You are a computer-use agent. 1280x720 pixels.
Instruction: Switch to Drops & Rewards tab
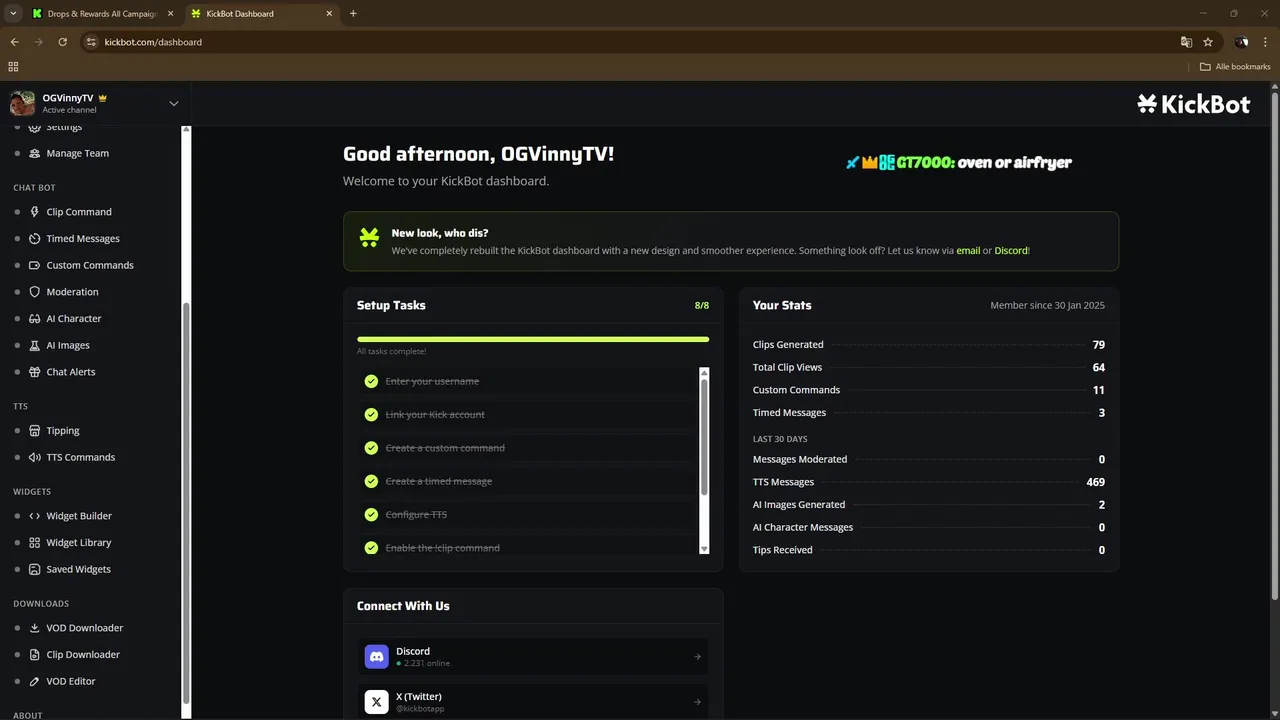pyautogui.click(x=101, y=14)
